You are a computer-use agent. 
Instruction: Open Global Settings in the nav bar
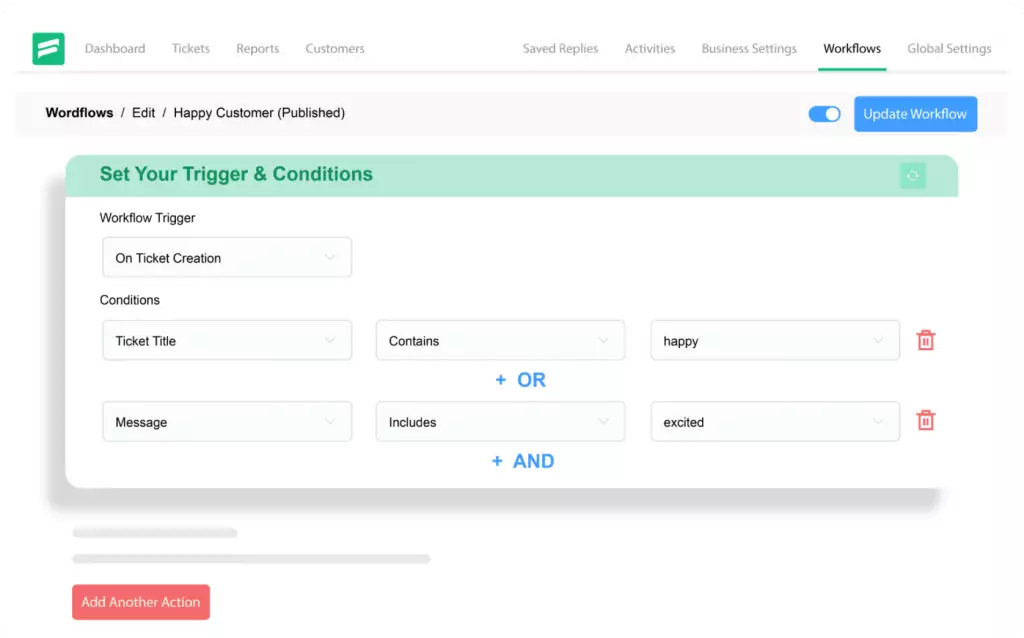point(949,48)
